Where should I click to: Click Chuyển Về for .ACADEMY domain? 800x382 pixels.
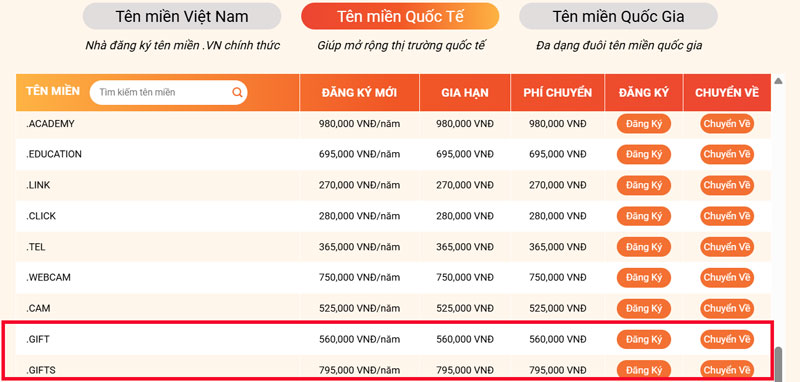(727, 124)
